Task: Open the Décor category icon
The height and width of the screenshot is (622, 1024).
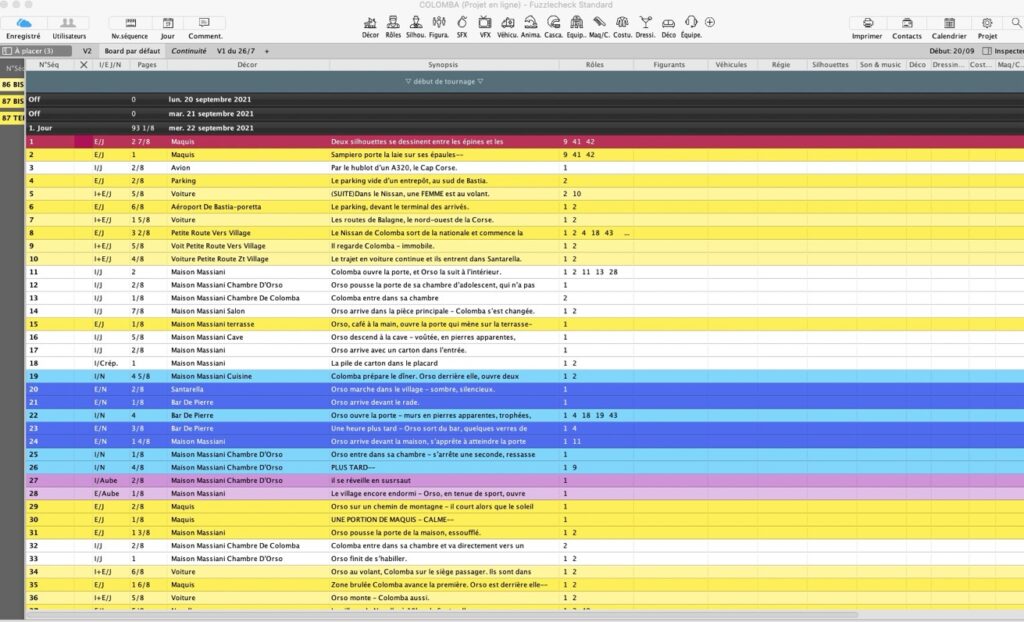Action: pos(370,22)
